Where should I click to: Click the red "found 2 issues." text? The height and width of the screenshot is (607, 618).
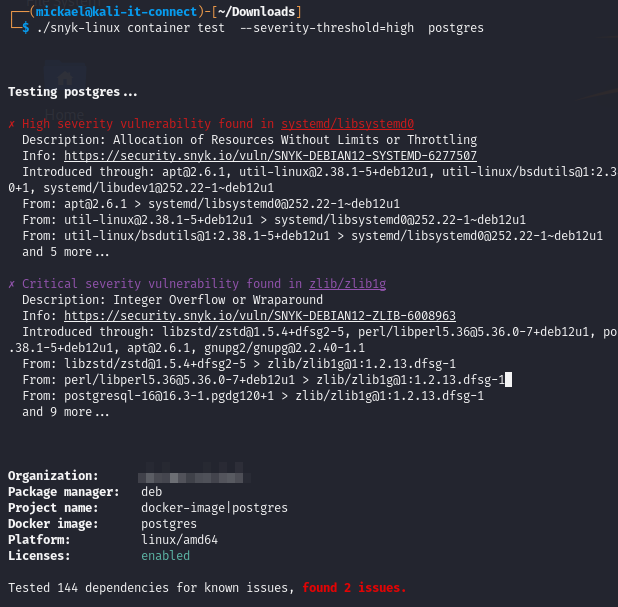coord(354,587)
